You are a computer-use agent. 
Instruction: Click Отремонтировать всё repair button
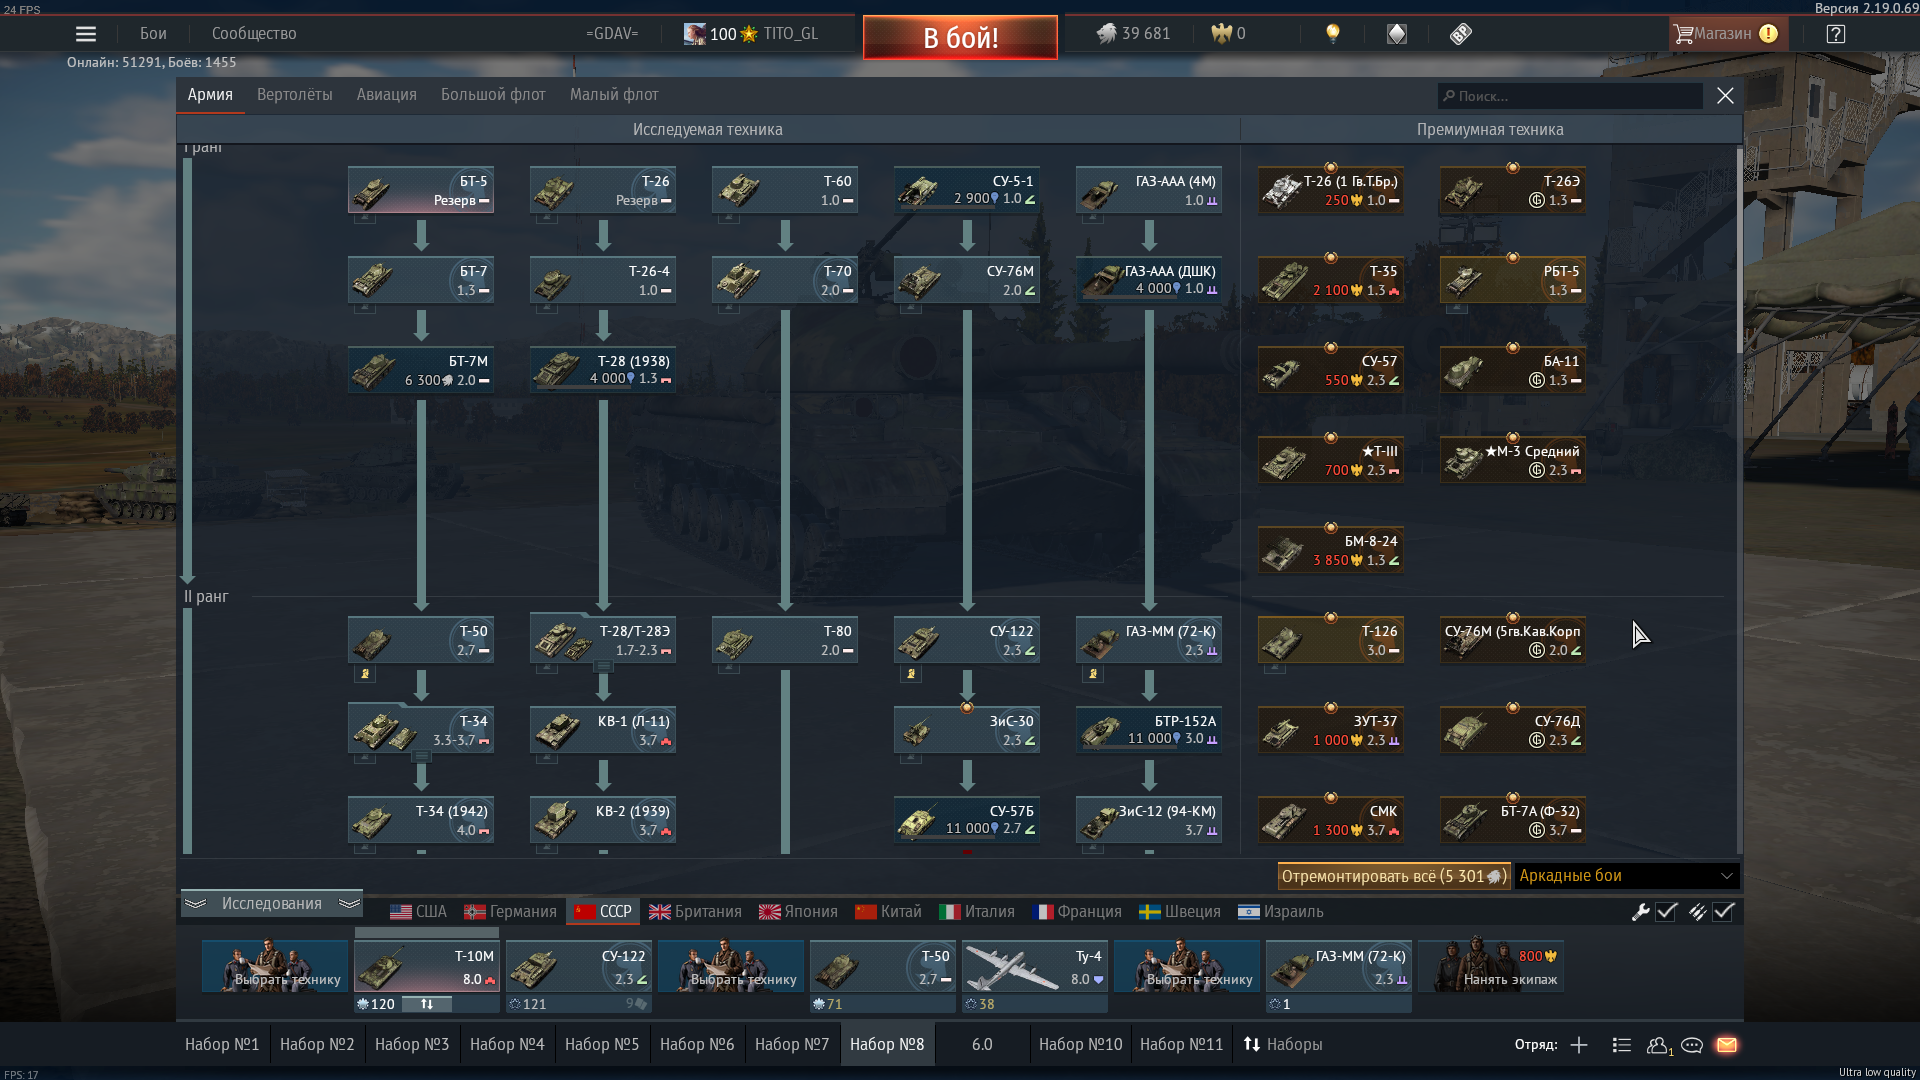[1394, 876]
